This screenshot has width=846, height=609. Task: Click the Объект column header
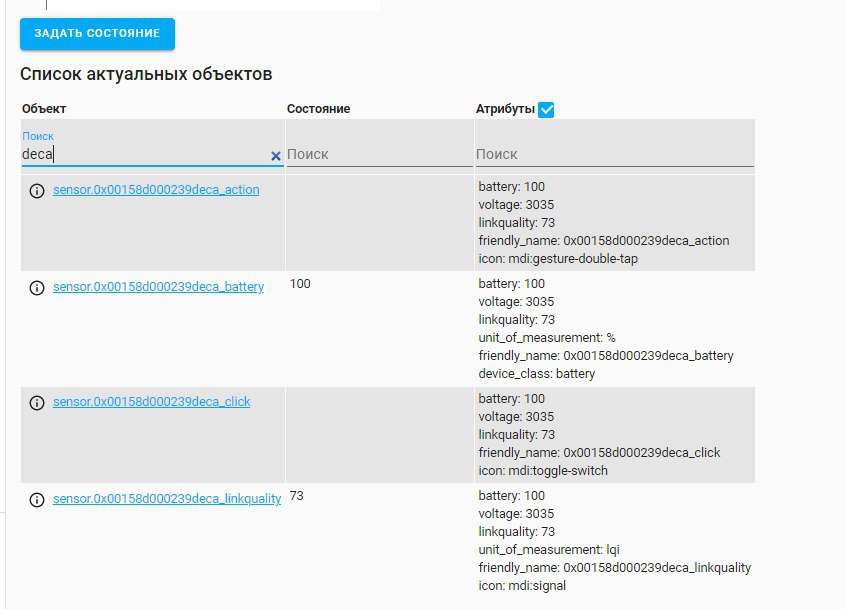pos(44,109)
